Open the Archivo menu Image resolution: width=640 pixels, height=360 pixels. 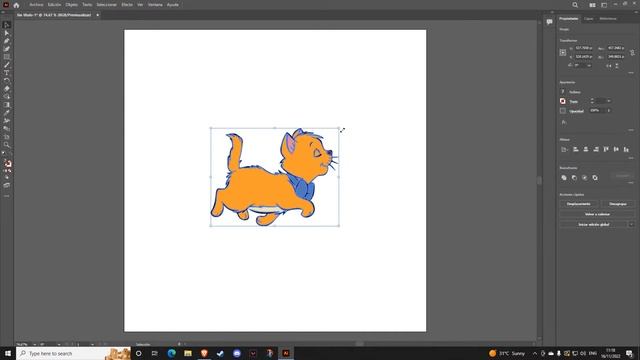36,5
